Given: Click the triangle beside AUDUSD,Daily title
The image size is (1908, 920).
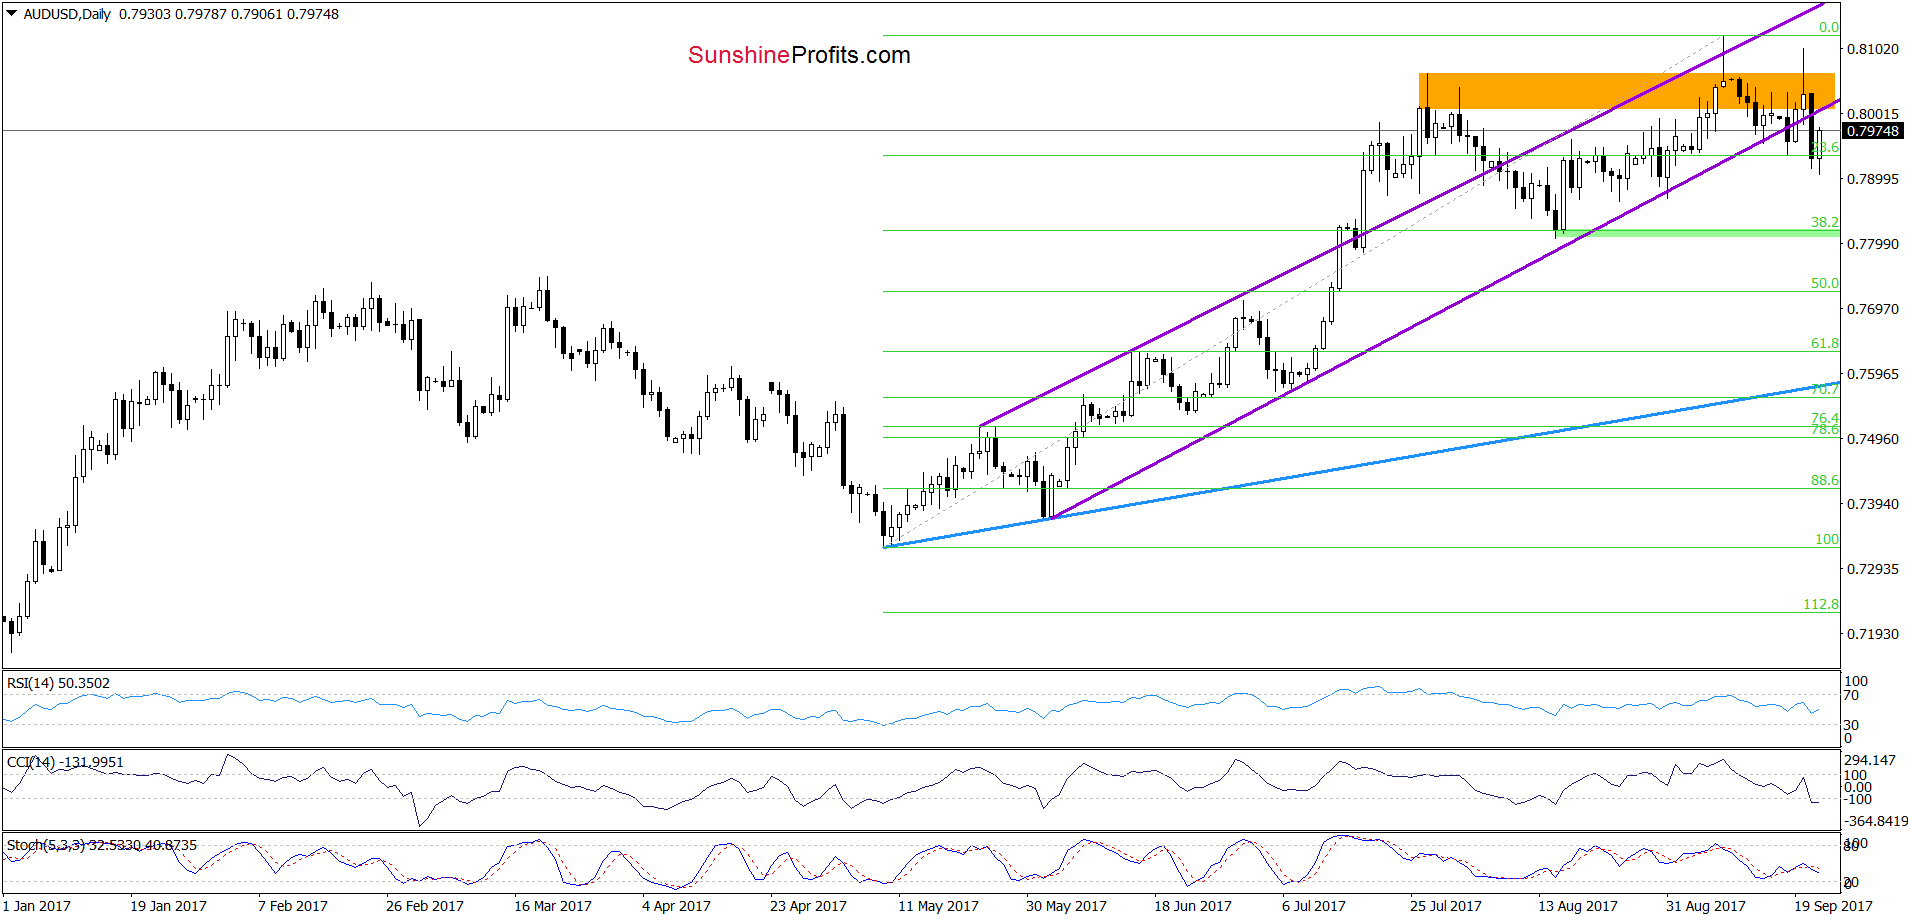Looking at the screenshot, I should [x=12, y=14].
